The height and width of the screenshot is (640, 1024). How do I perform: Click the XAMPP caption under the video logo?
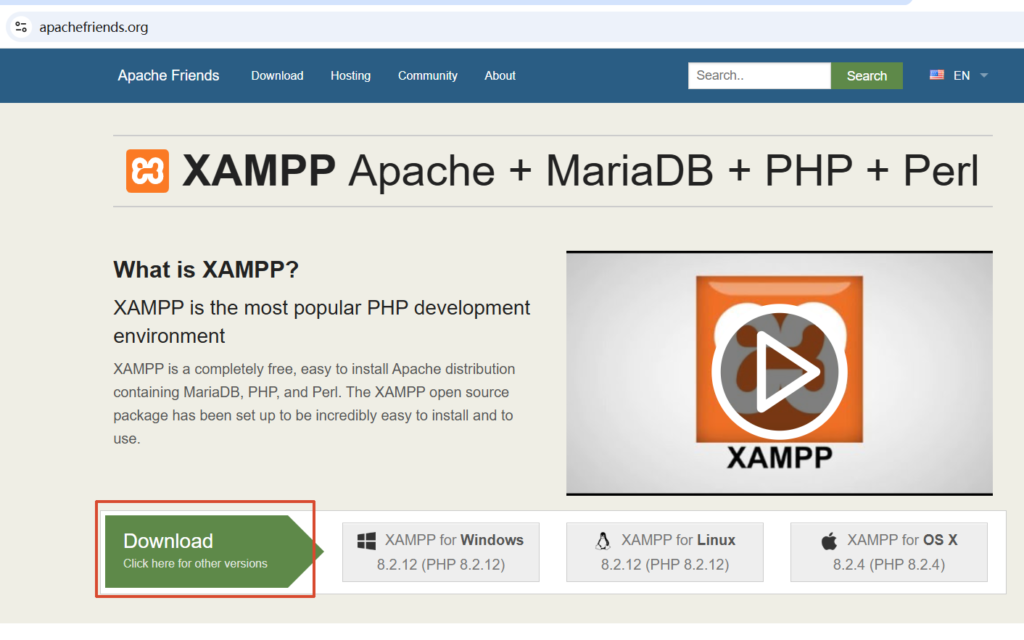click(x=780, y=457)
